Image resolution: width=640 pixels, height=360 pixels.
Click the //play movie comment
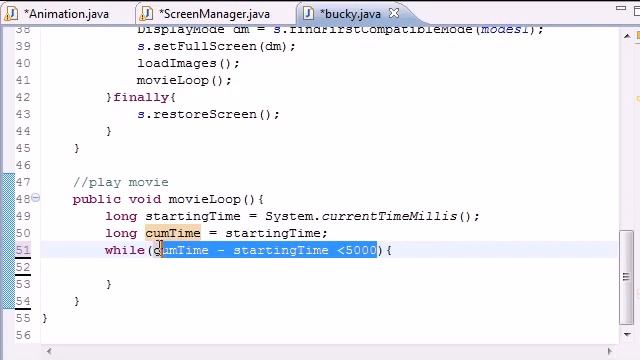click(x=121, y=182)
